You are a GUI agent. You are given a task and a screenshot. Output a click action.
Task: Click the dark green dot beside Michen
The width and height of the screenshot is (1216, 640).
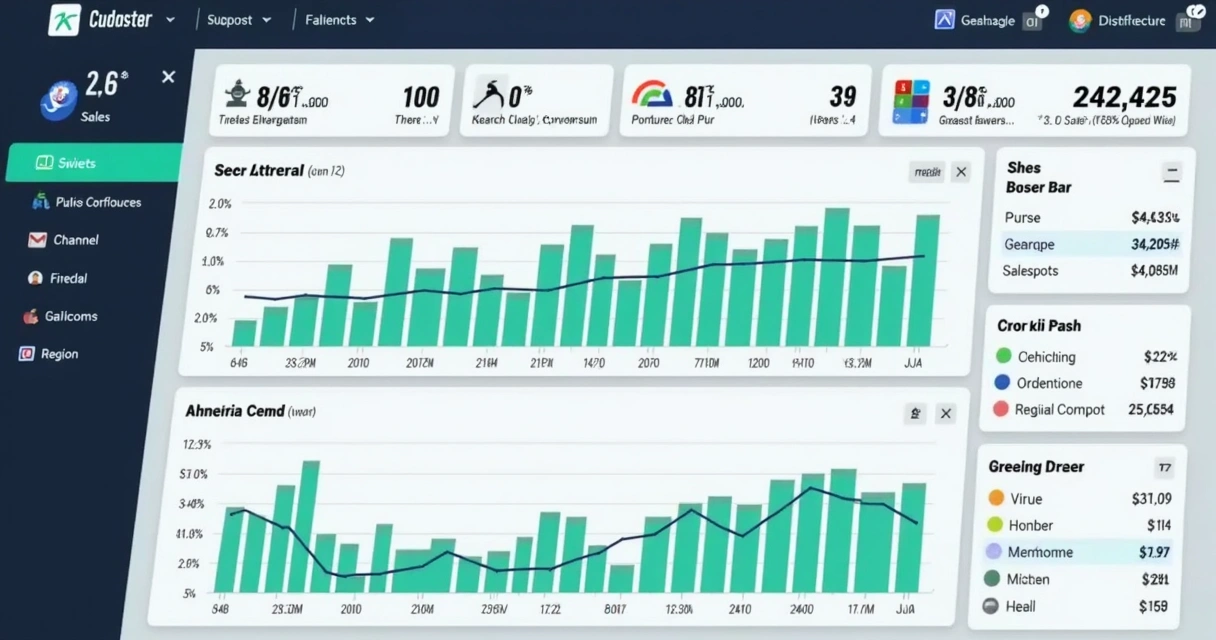tap(992, 578)
